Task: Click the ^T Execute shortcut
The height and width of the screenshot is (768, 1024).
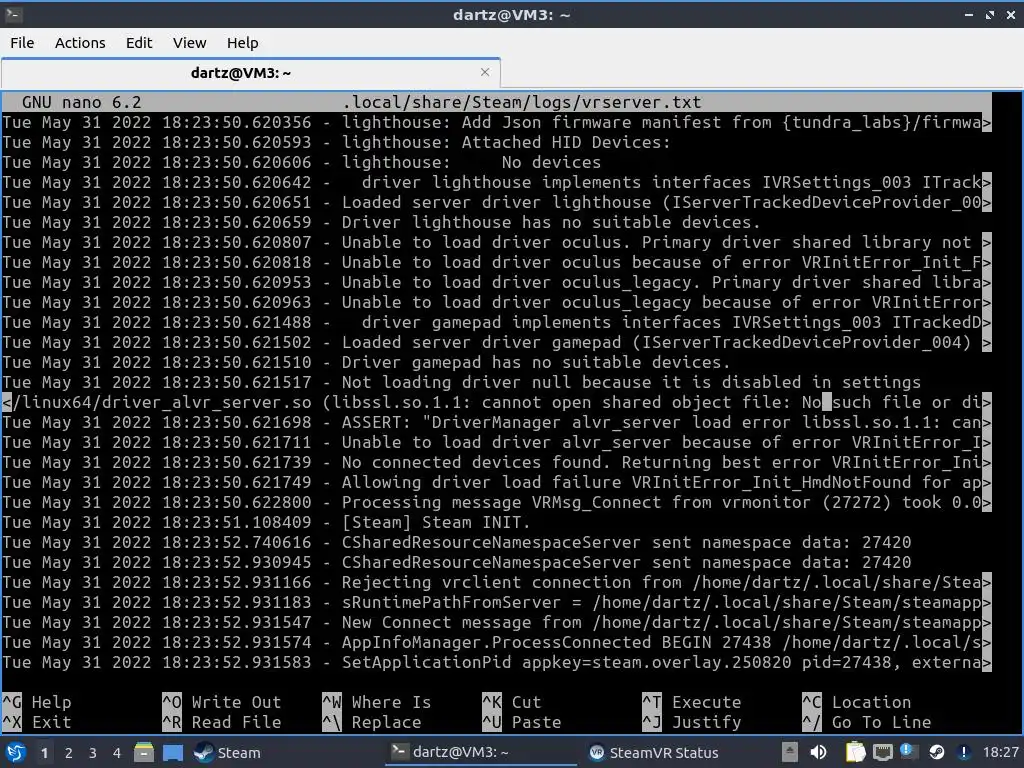Action: pyautogui.click(x=692, y=702)
